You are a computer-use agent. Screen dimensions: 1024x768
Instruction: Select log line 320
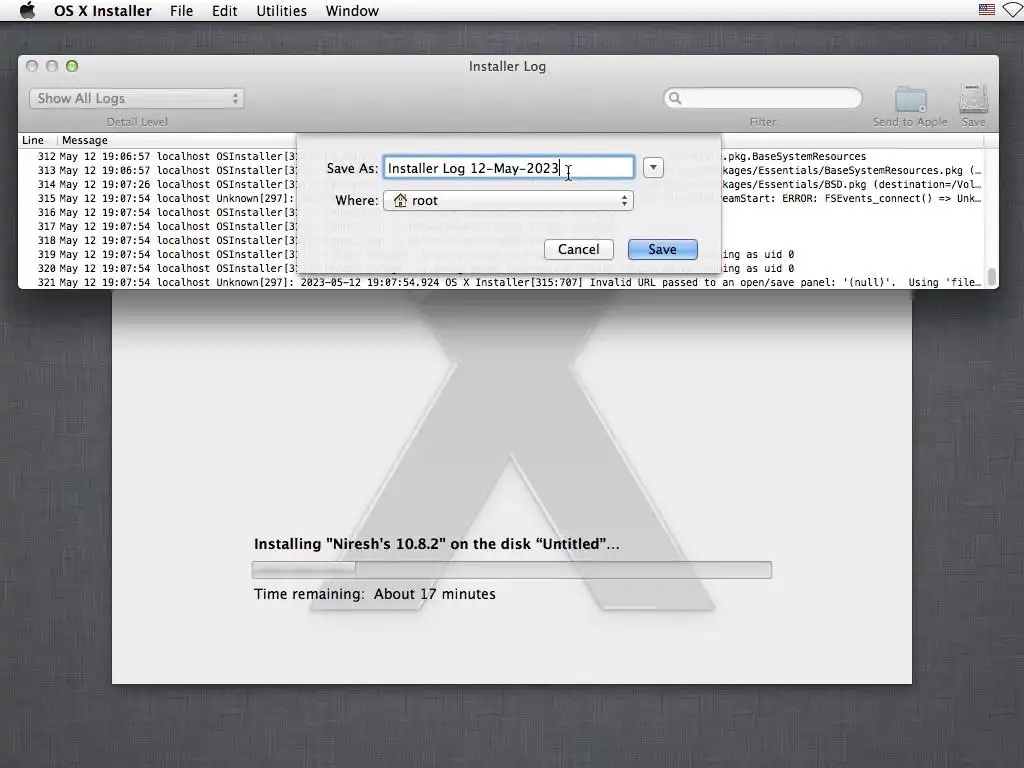pyautogui.click(x=502, y=268)
